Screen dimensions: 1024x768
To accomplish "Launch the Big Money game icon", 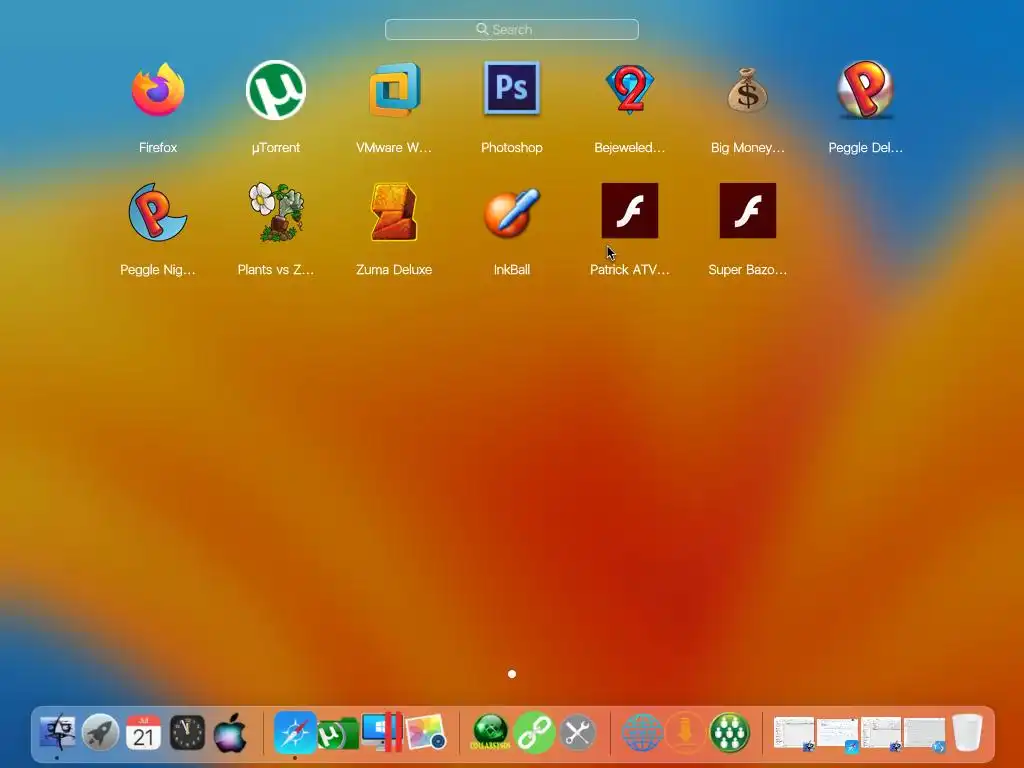I will pyautogui.click(x=748, y=91).
